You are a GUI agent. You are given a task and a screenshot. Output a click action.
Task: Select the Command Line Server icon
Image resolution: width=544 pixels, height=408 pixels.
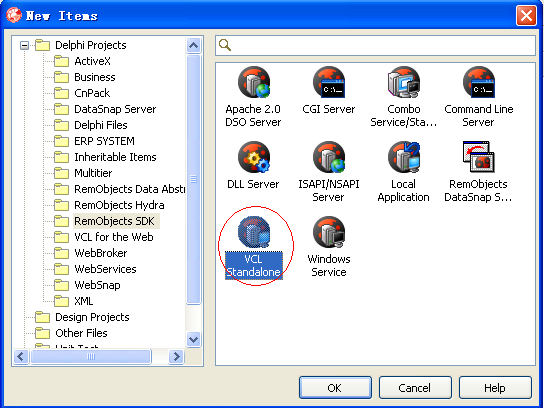coord(478,82)
